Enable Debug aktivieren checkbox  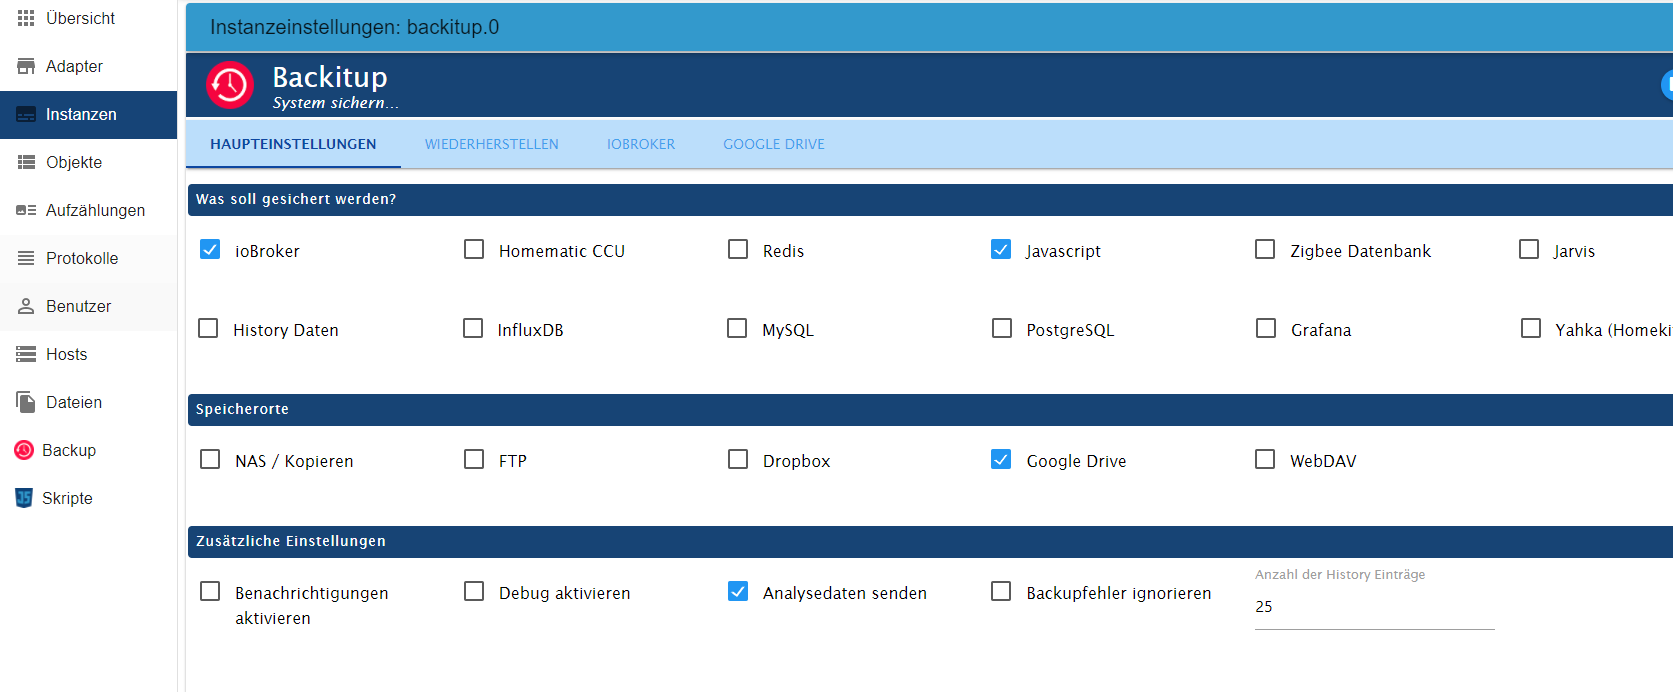pos(474,591)
